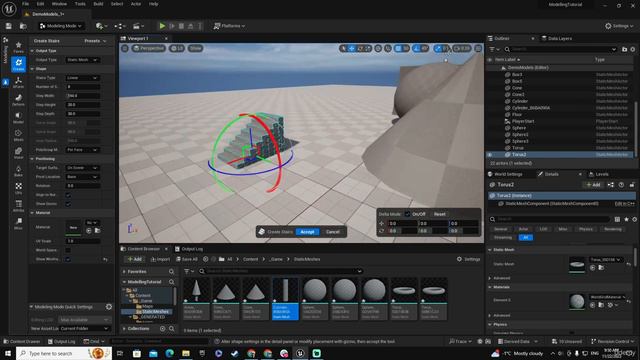Click the Details favorites star icon

tap(626, 219)
